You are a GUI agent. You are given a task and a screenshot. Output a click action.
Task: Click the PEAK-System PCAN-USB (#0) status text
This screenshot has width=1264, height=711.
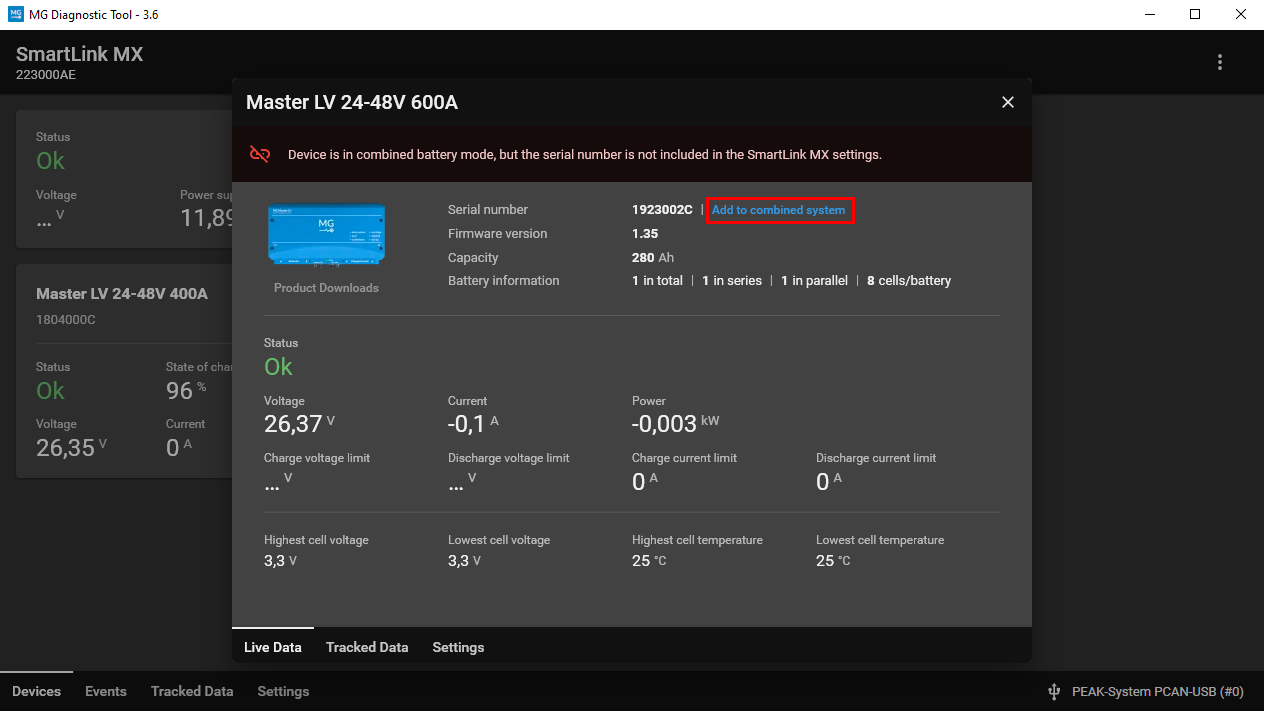(1157, 691)
